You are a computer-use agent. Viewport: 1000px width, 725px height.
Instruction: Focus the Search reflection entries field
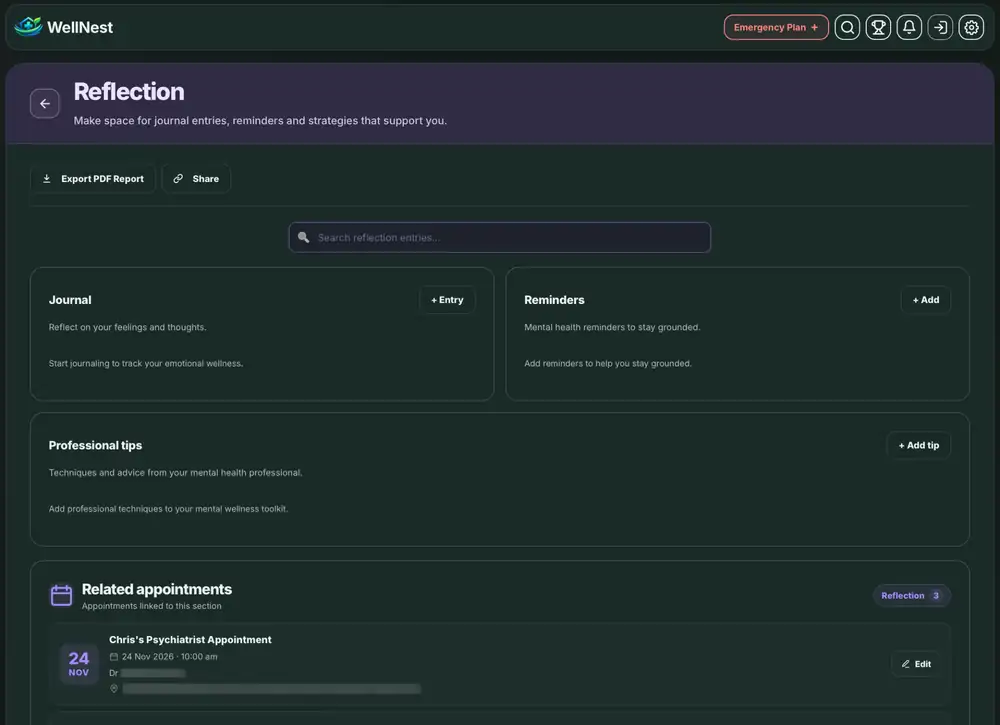tap(499, 237)
